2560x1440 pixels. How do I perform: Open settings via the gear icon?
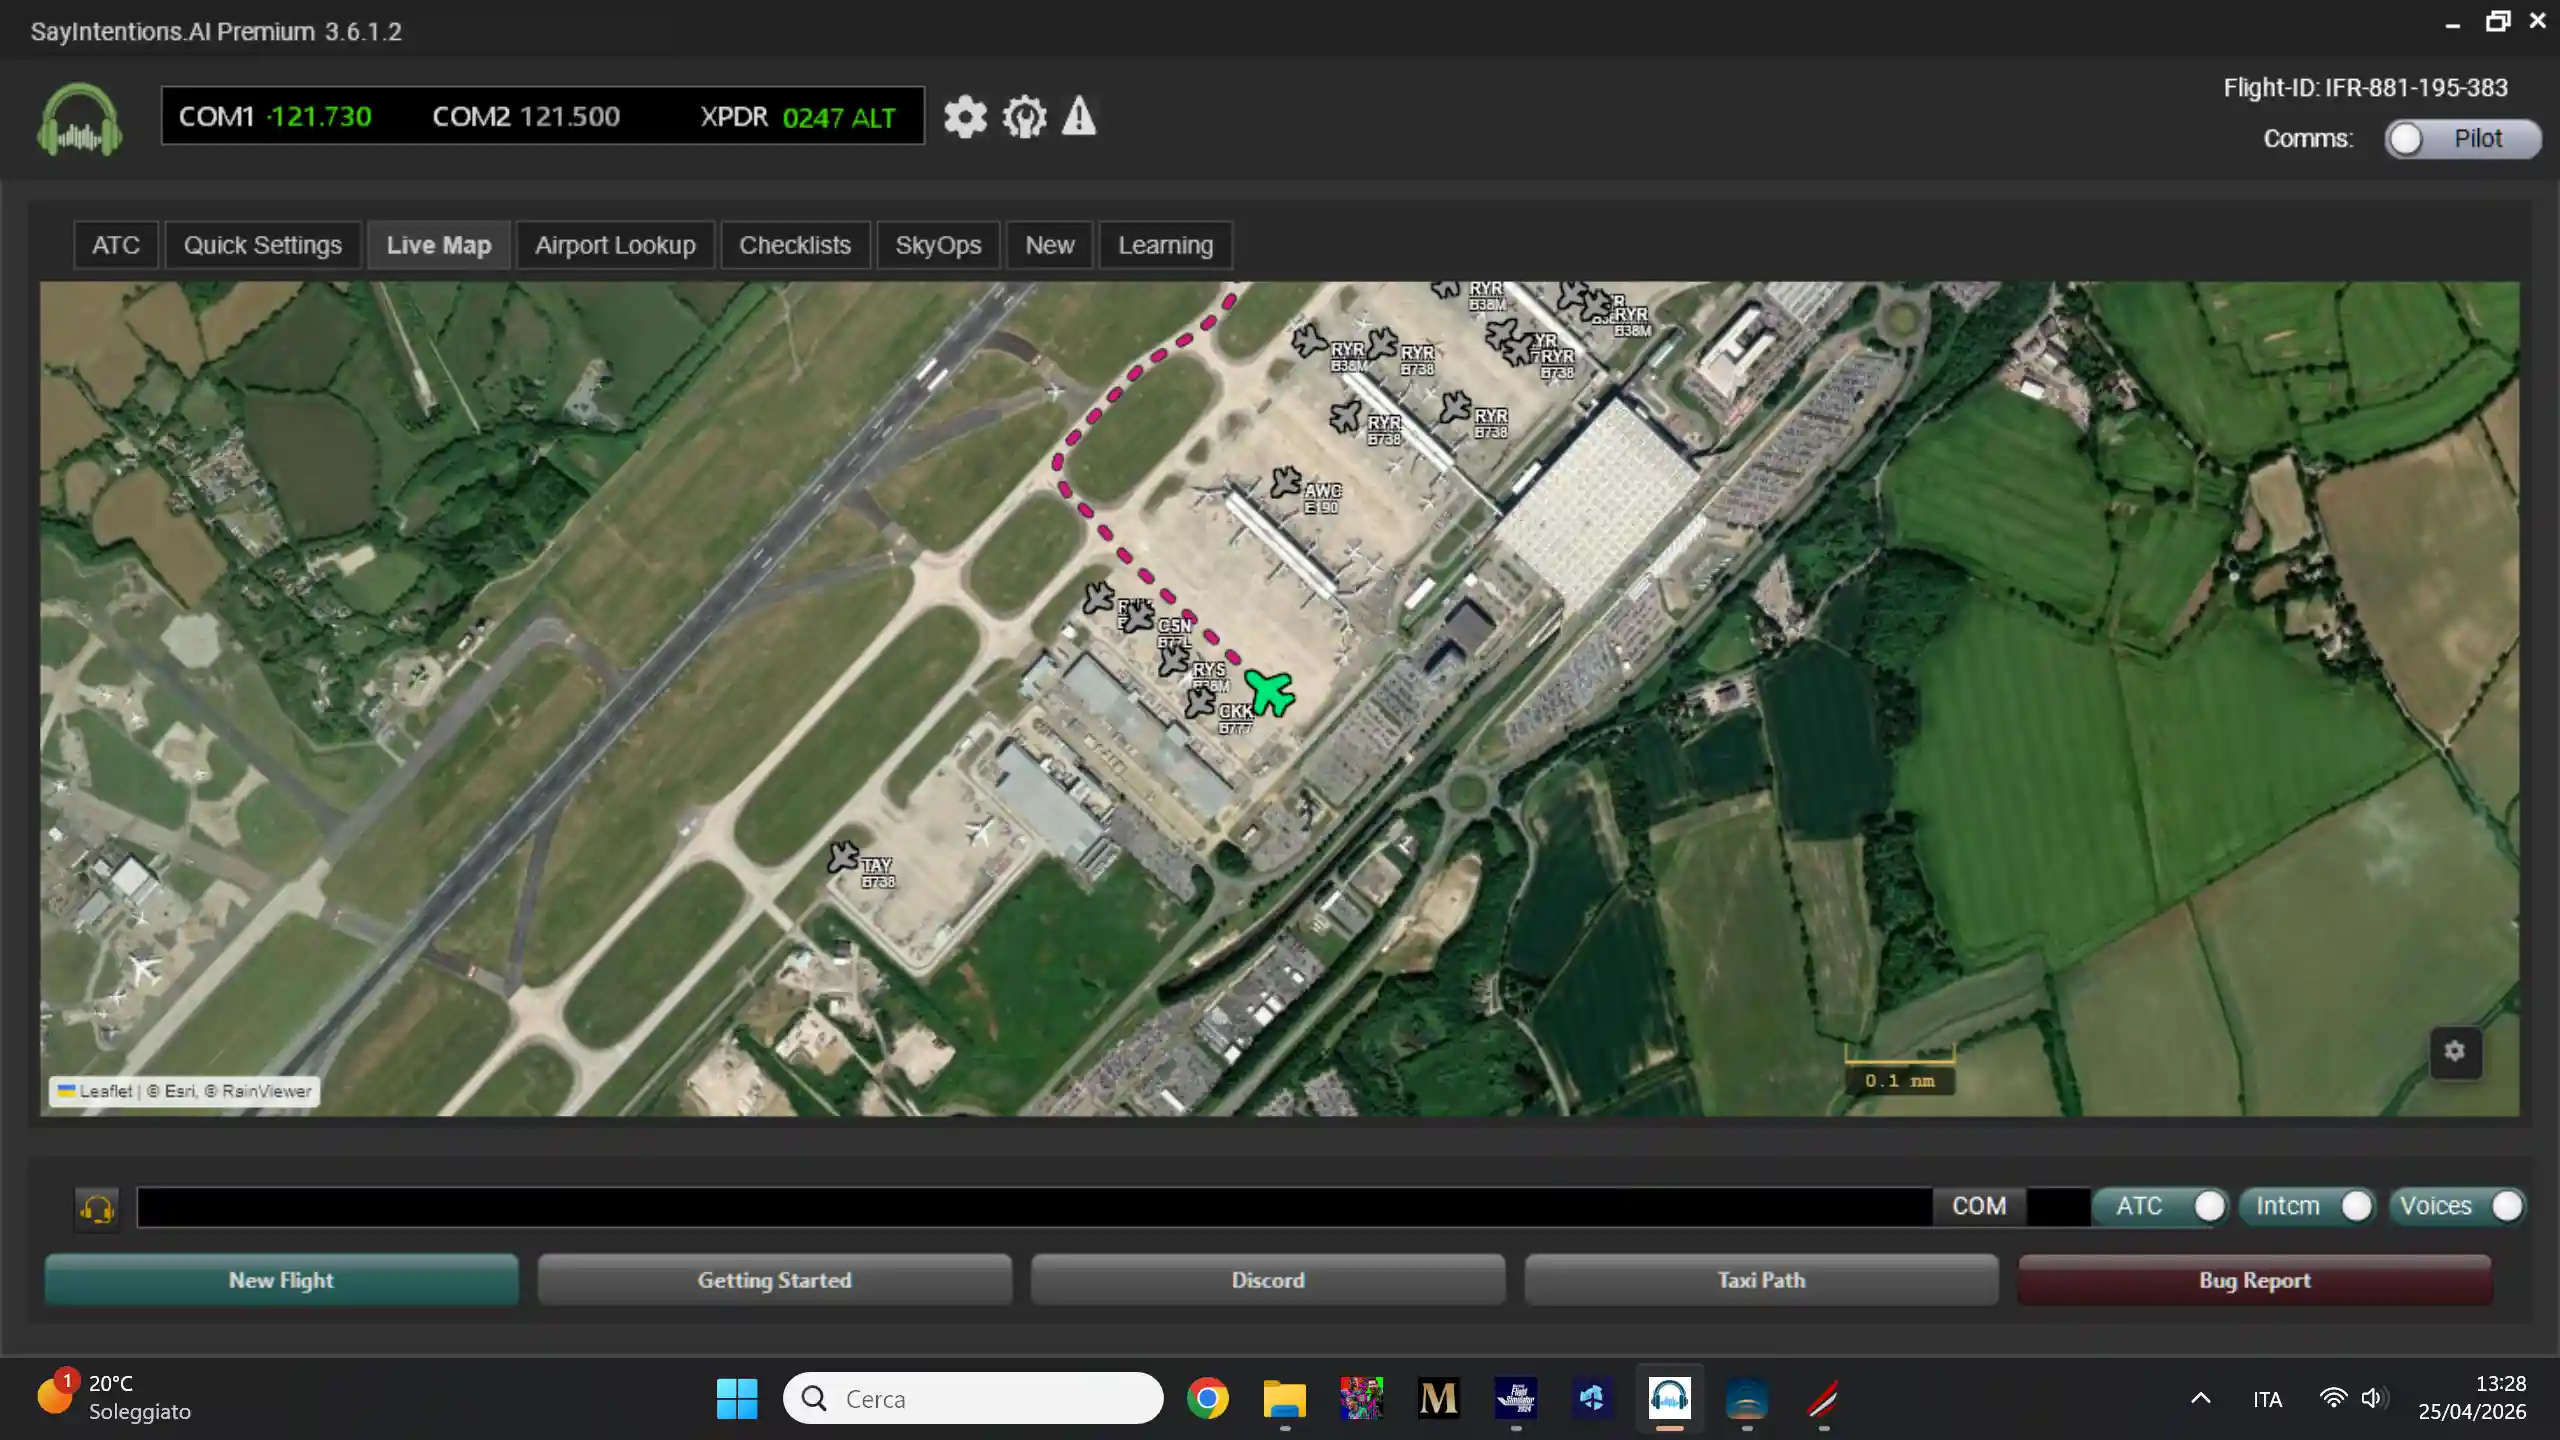tap(965, 117)
